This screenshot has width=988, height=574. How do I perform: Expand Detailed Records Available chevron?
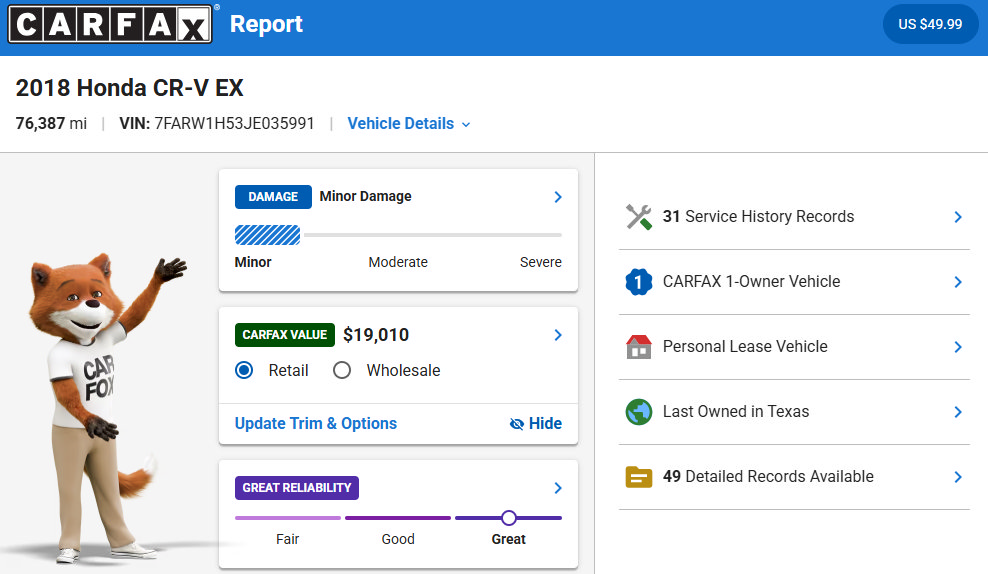coord(958,476)
